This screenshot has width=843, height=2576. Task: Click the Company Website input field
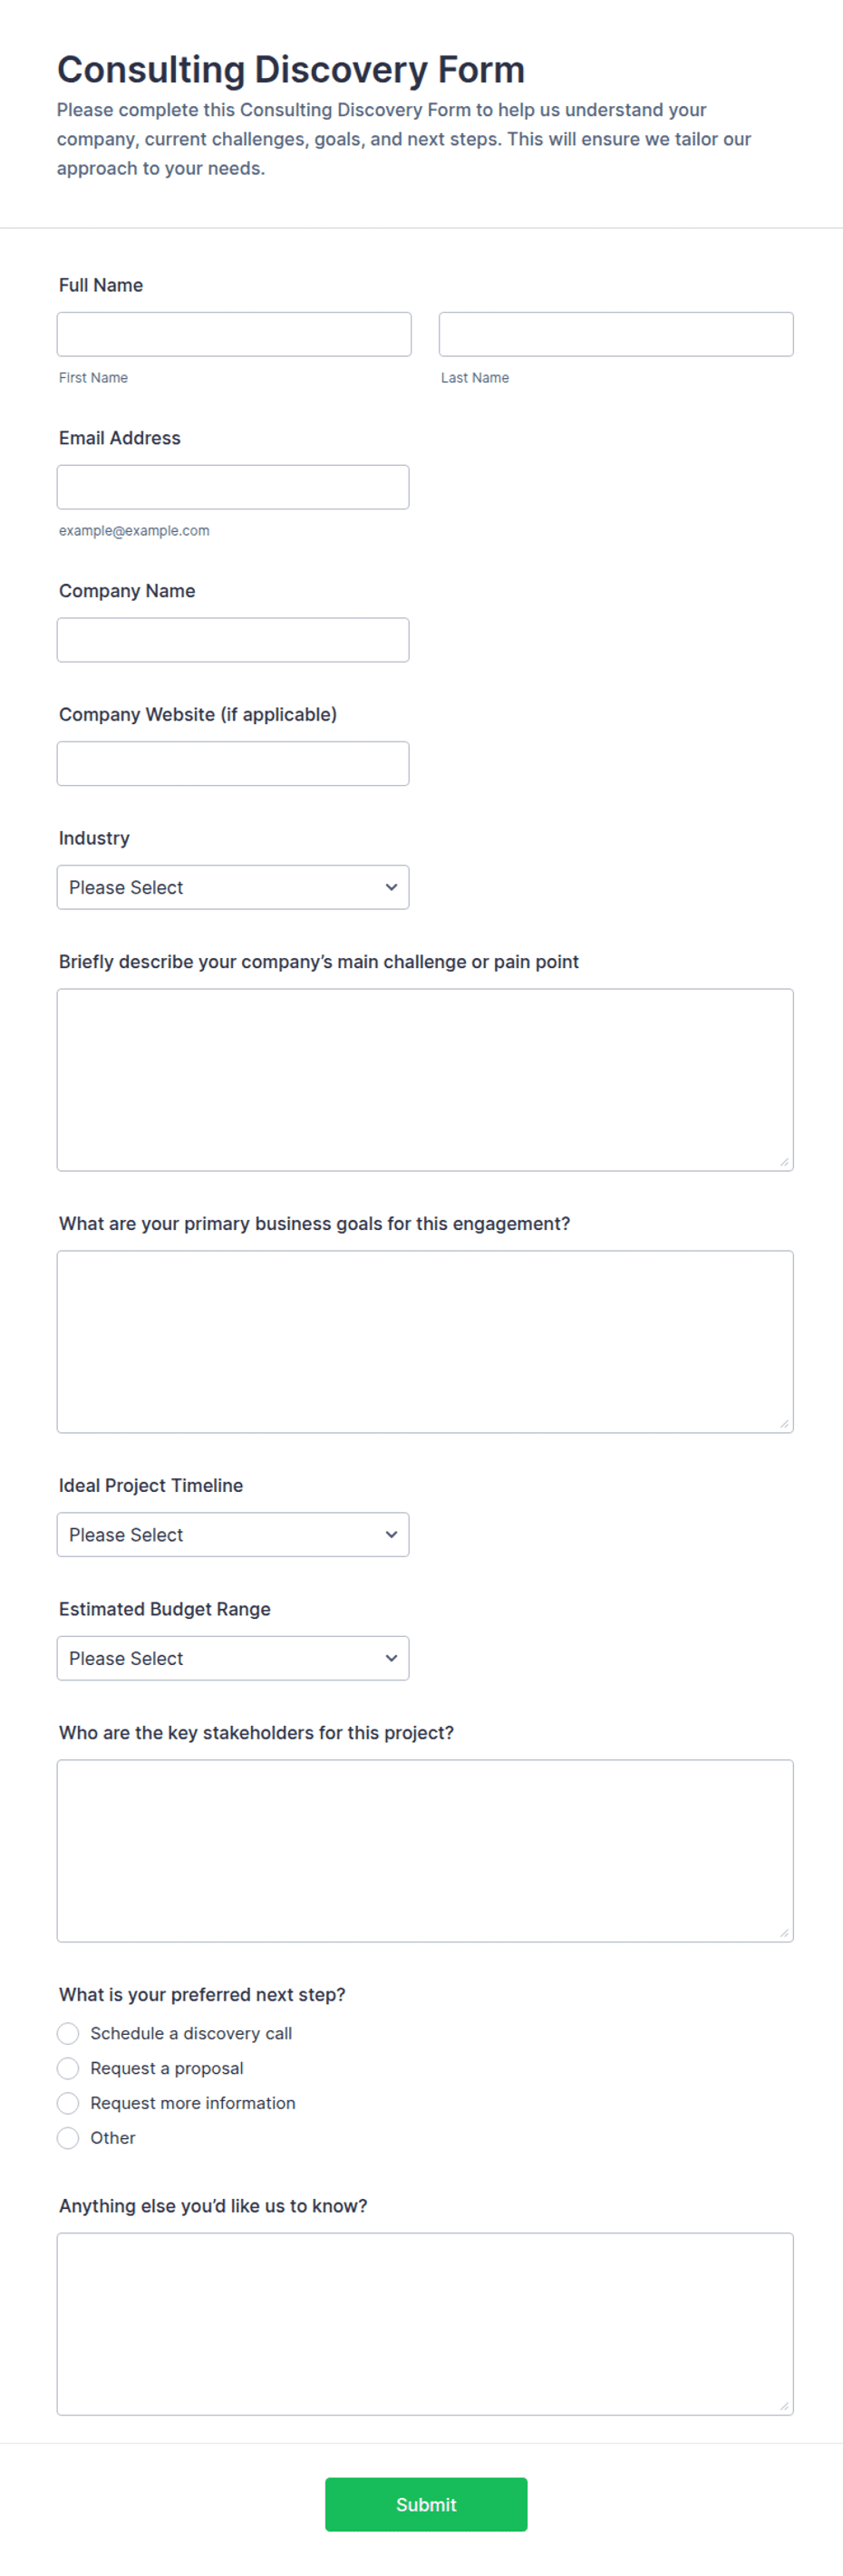[233, 764]
